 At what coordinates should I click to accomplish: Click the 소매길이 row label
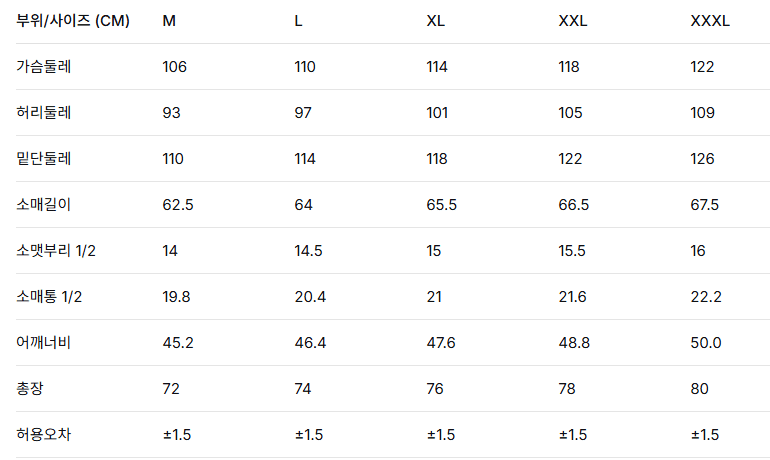coord(44,205)
